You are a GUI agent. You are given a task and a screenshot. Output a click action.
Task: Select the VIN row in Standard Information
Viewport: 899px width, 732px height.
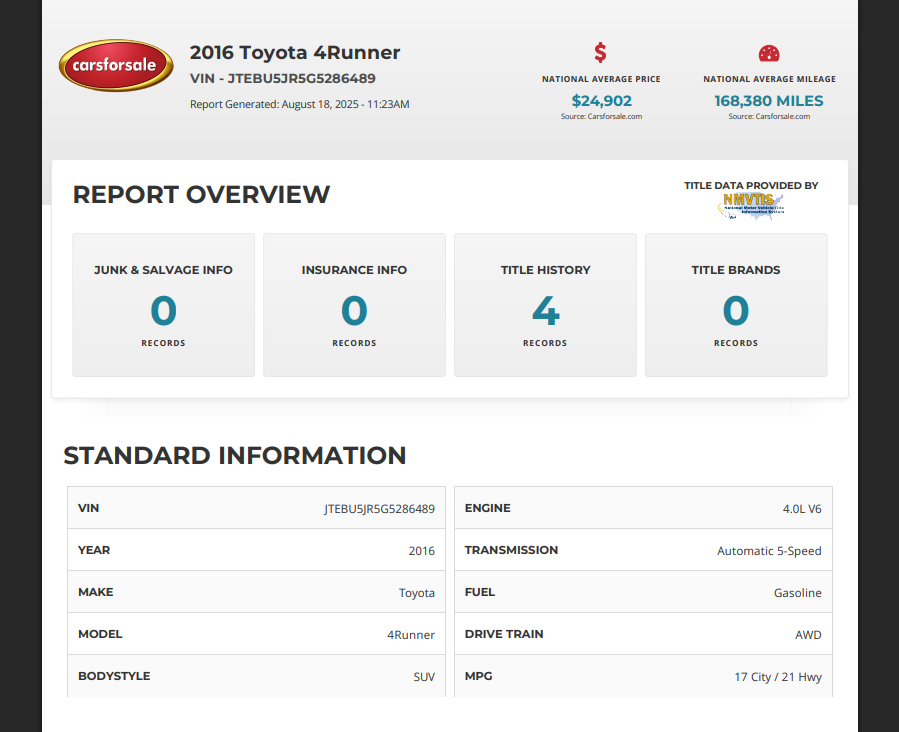tap(256, 508)
